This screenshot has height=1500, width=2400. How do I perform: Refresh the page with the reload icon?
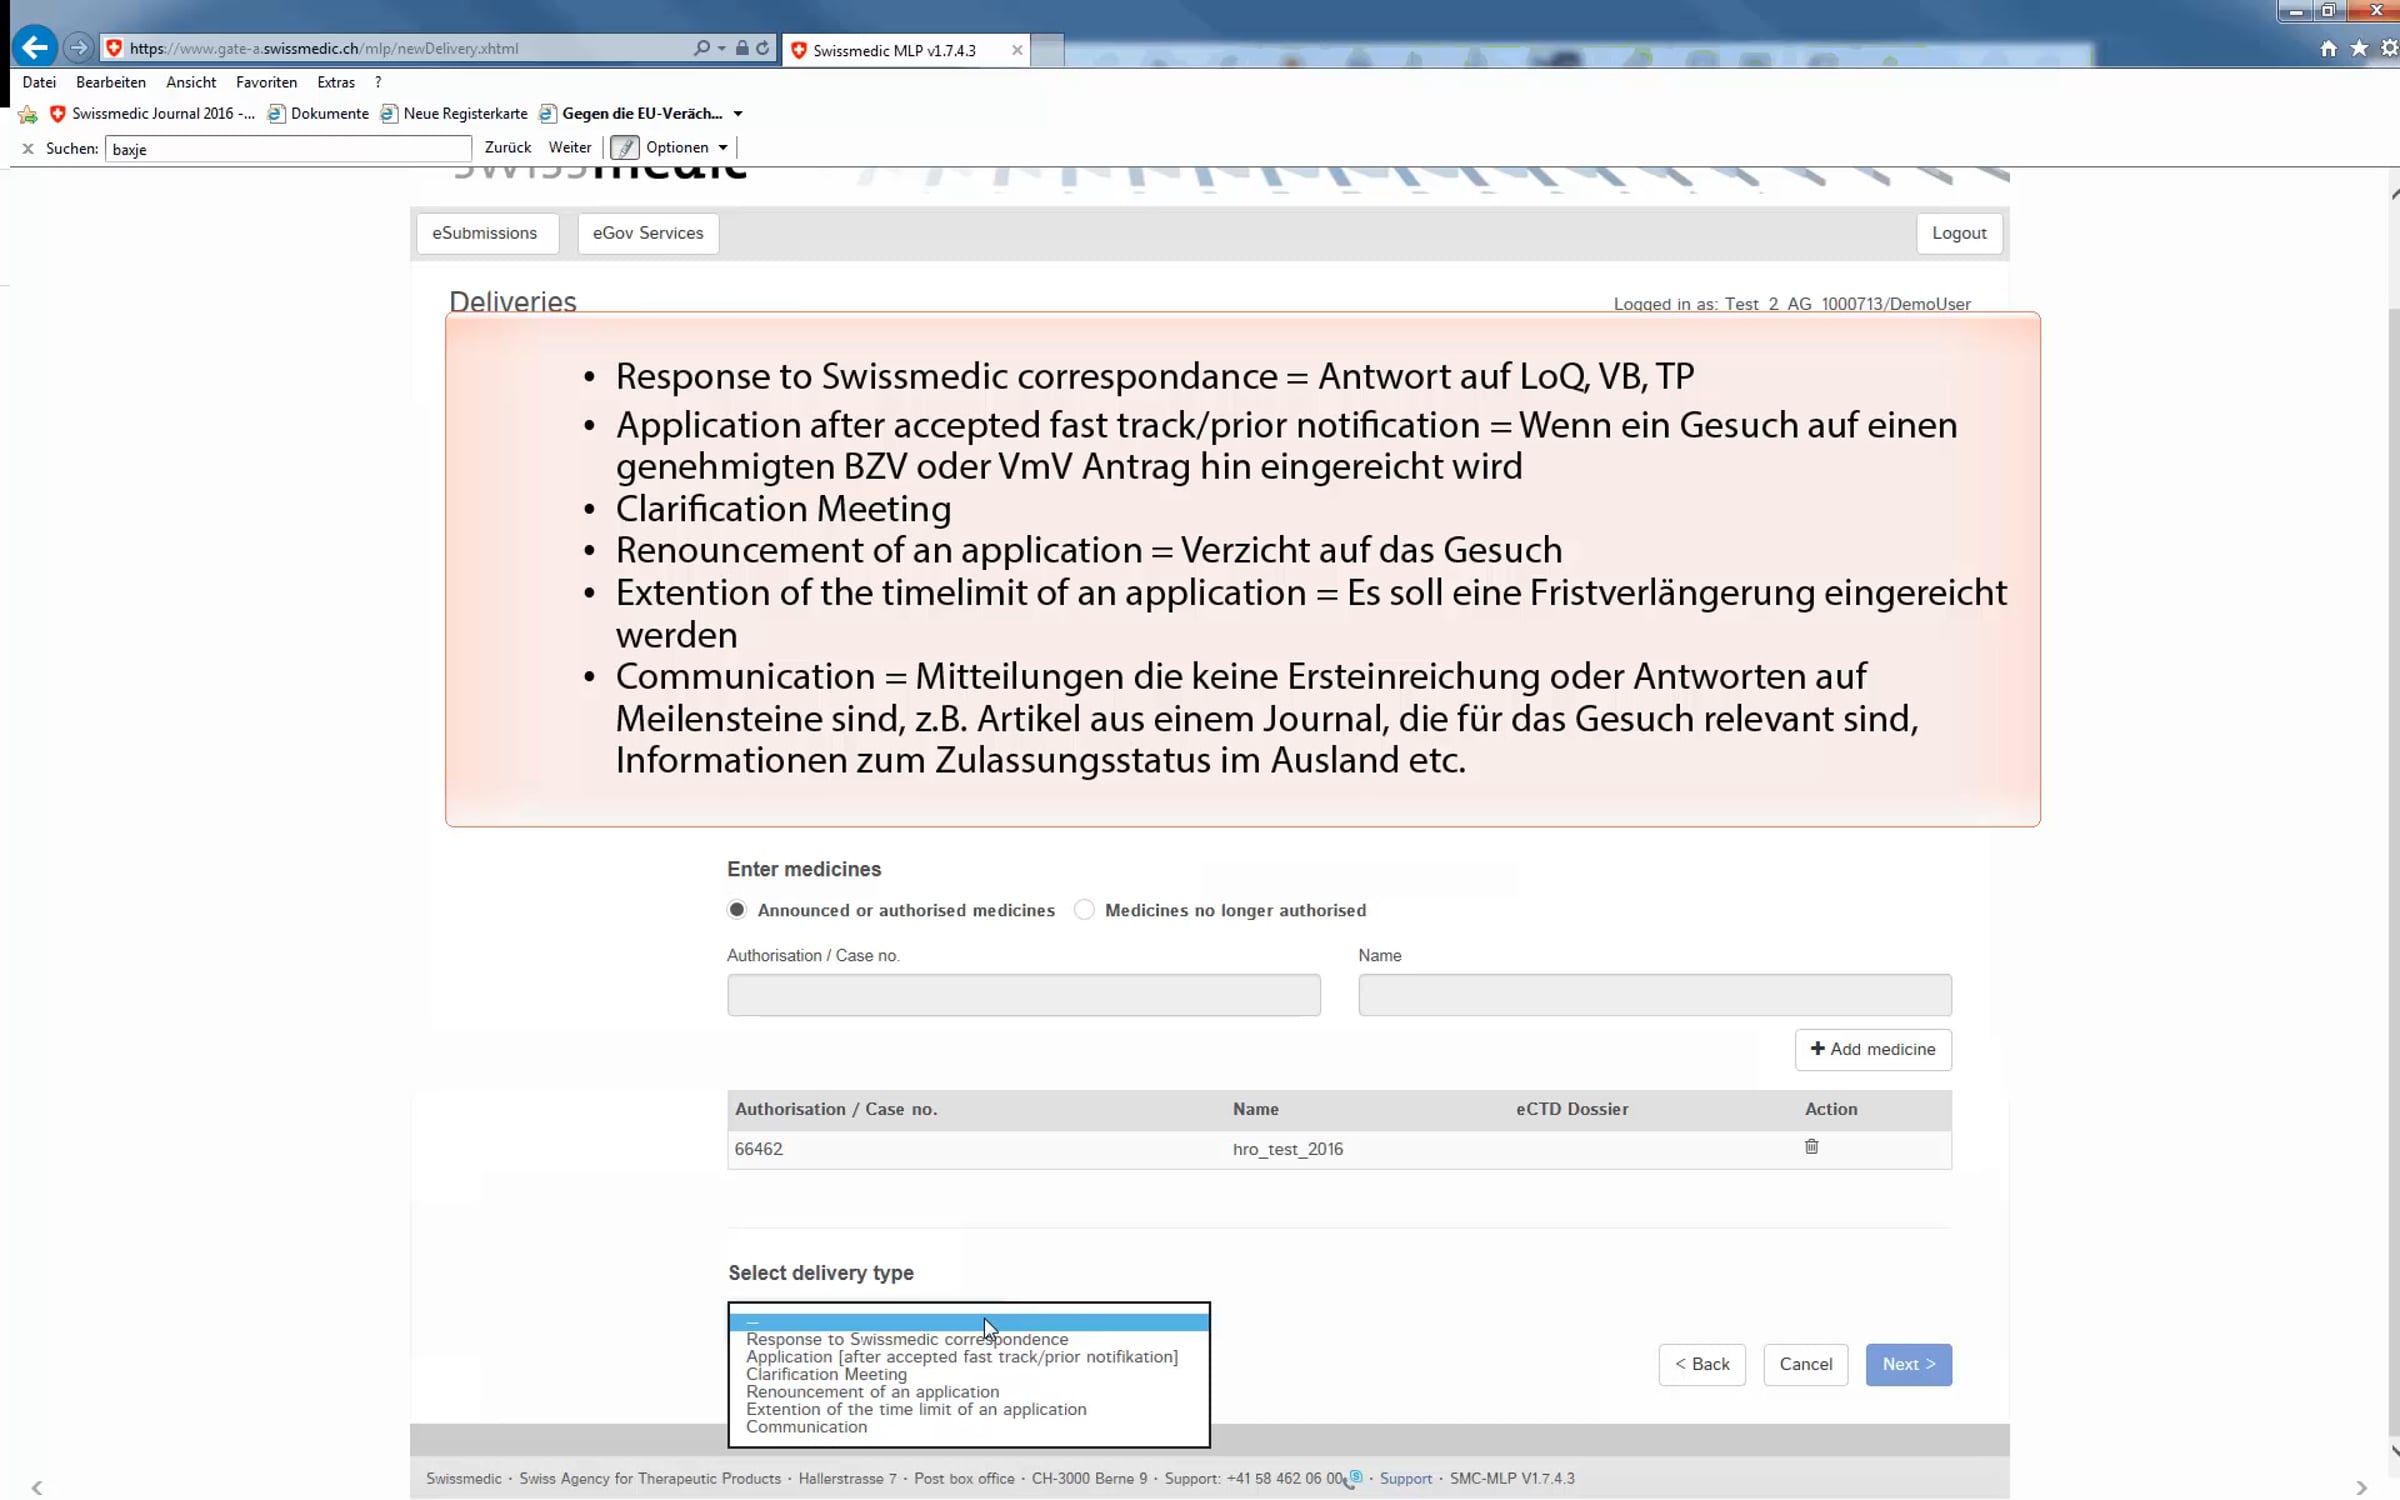(x=763, y=48)
